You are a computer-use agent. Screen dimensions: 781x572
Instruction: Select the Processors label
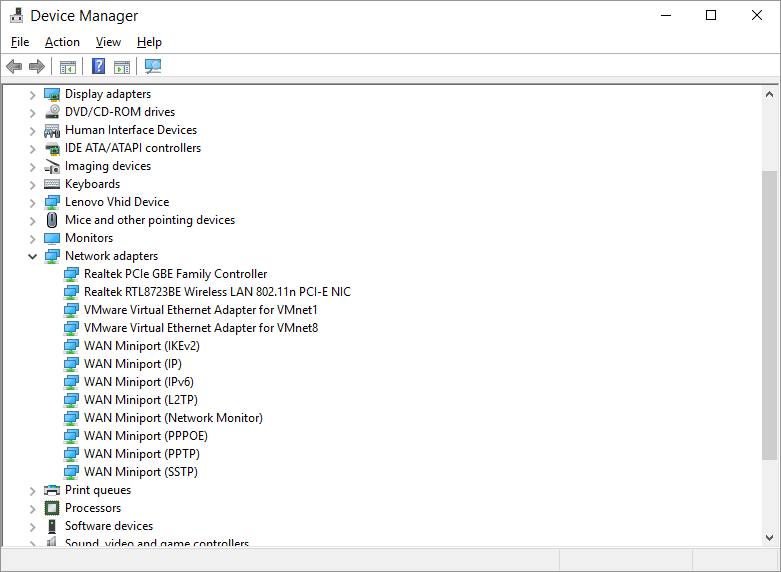click(93, 508)
